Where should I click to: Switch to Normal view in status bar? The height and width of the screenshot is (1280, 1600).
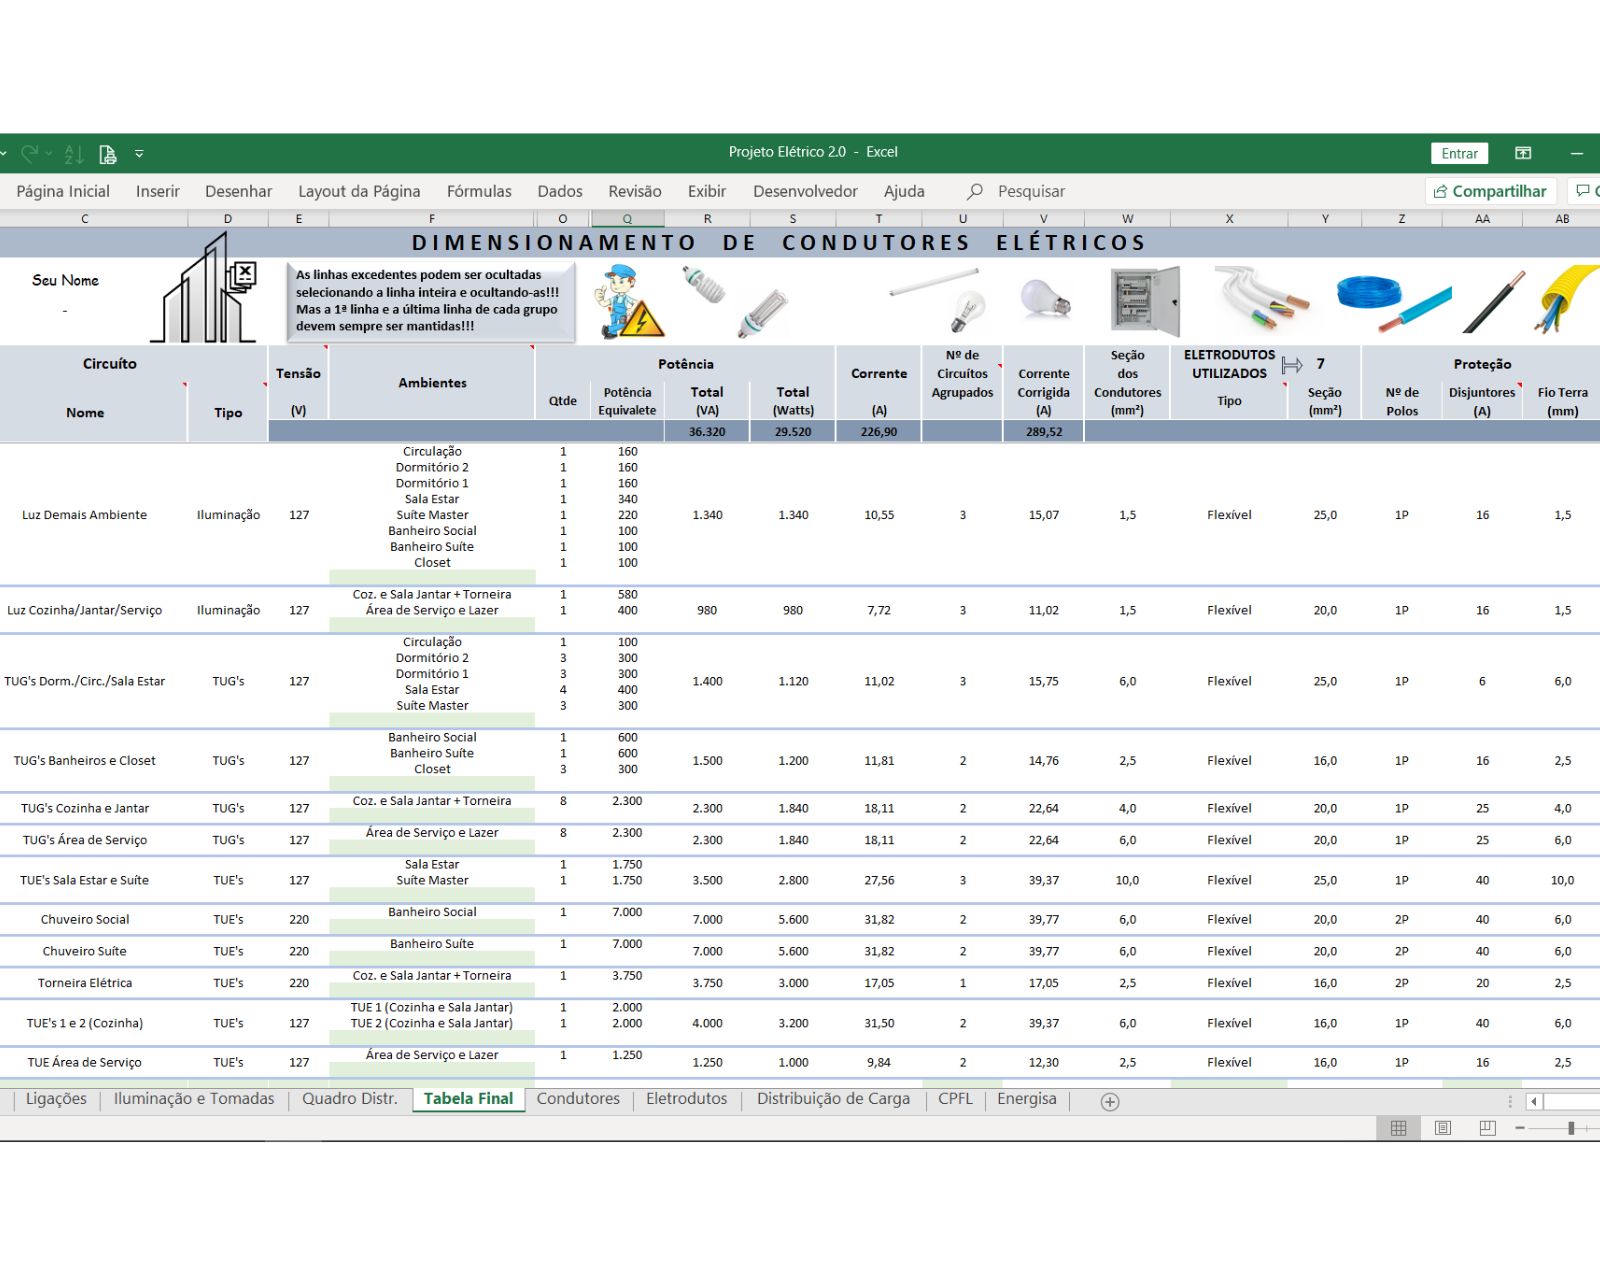tap(1398, 1128)
